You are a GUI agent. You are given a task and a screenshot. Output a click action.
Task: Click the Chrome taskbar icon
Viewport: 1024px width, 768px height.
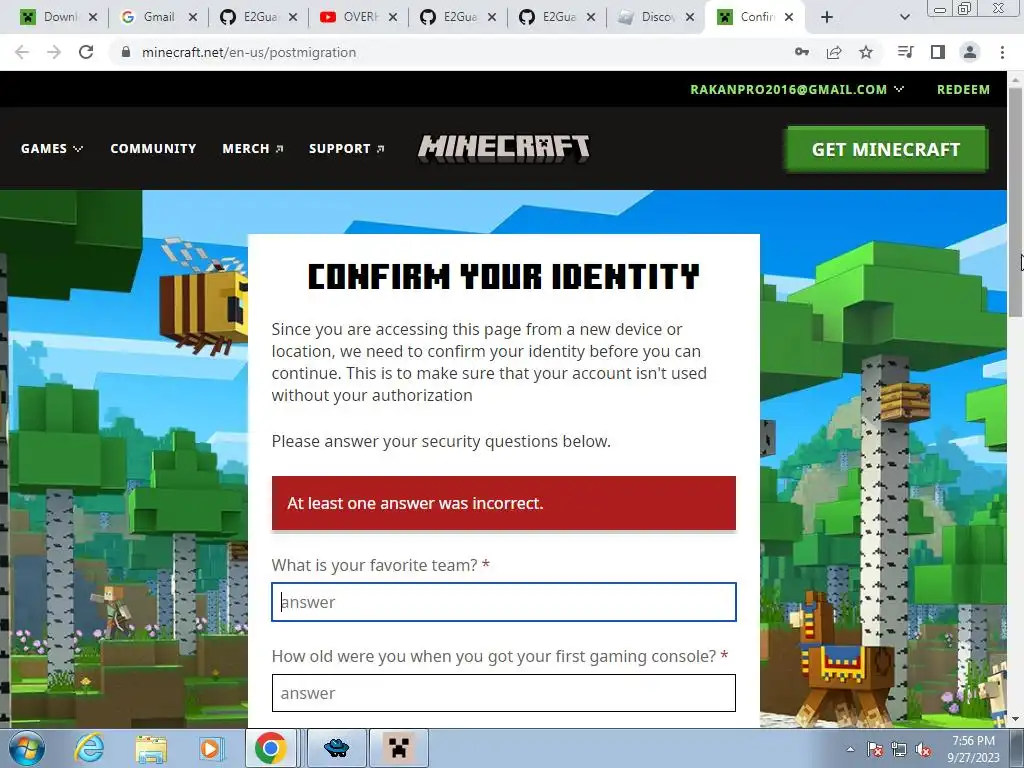click(x=271, y=748)
